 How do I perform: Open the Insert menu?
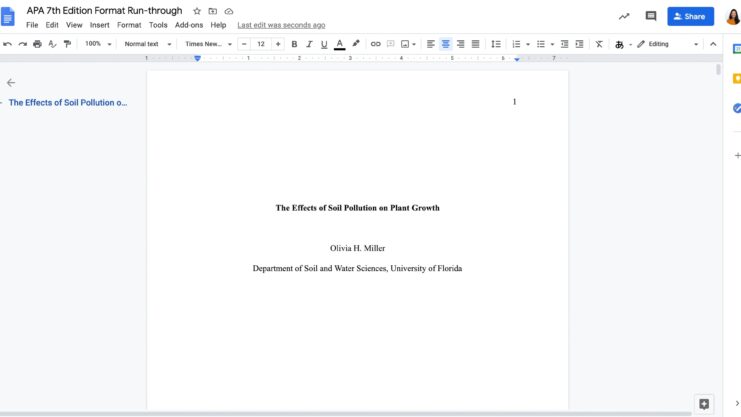pyautogui.click(x=100, y=25)
